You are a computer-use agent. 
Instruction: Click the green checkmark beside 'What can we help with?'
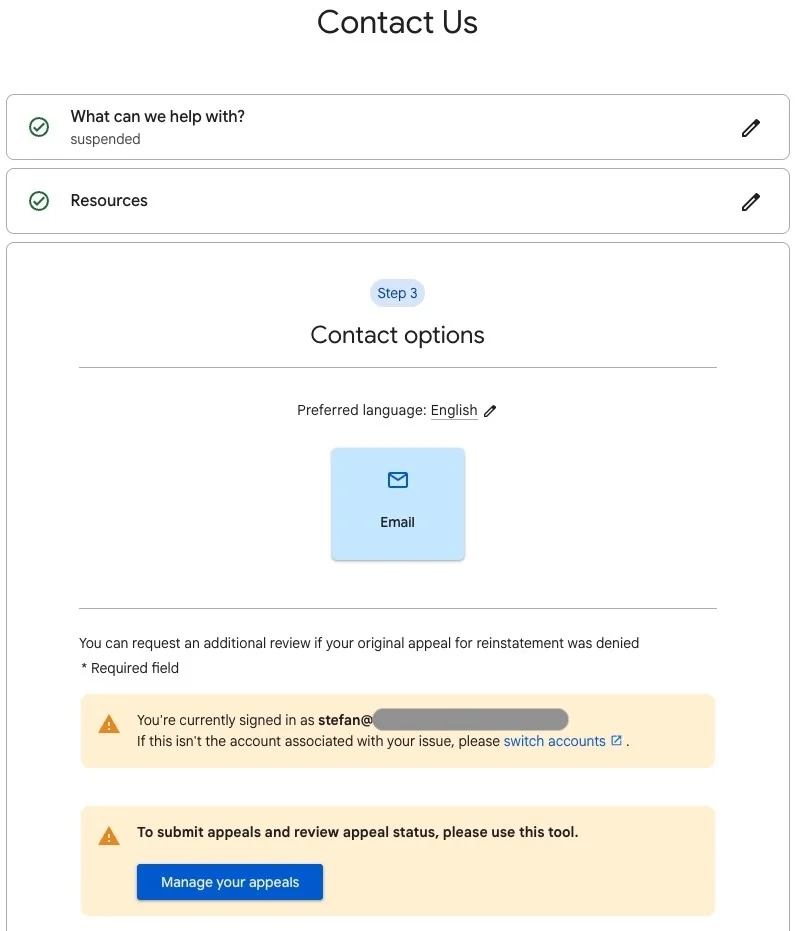point(39,127)
